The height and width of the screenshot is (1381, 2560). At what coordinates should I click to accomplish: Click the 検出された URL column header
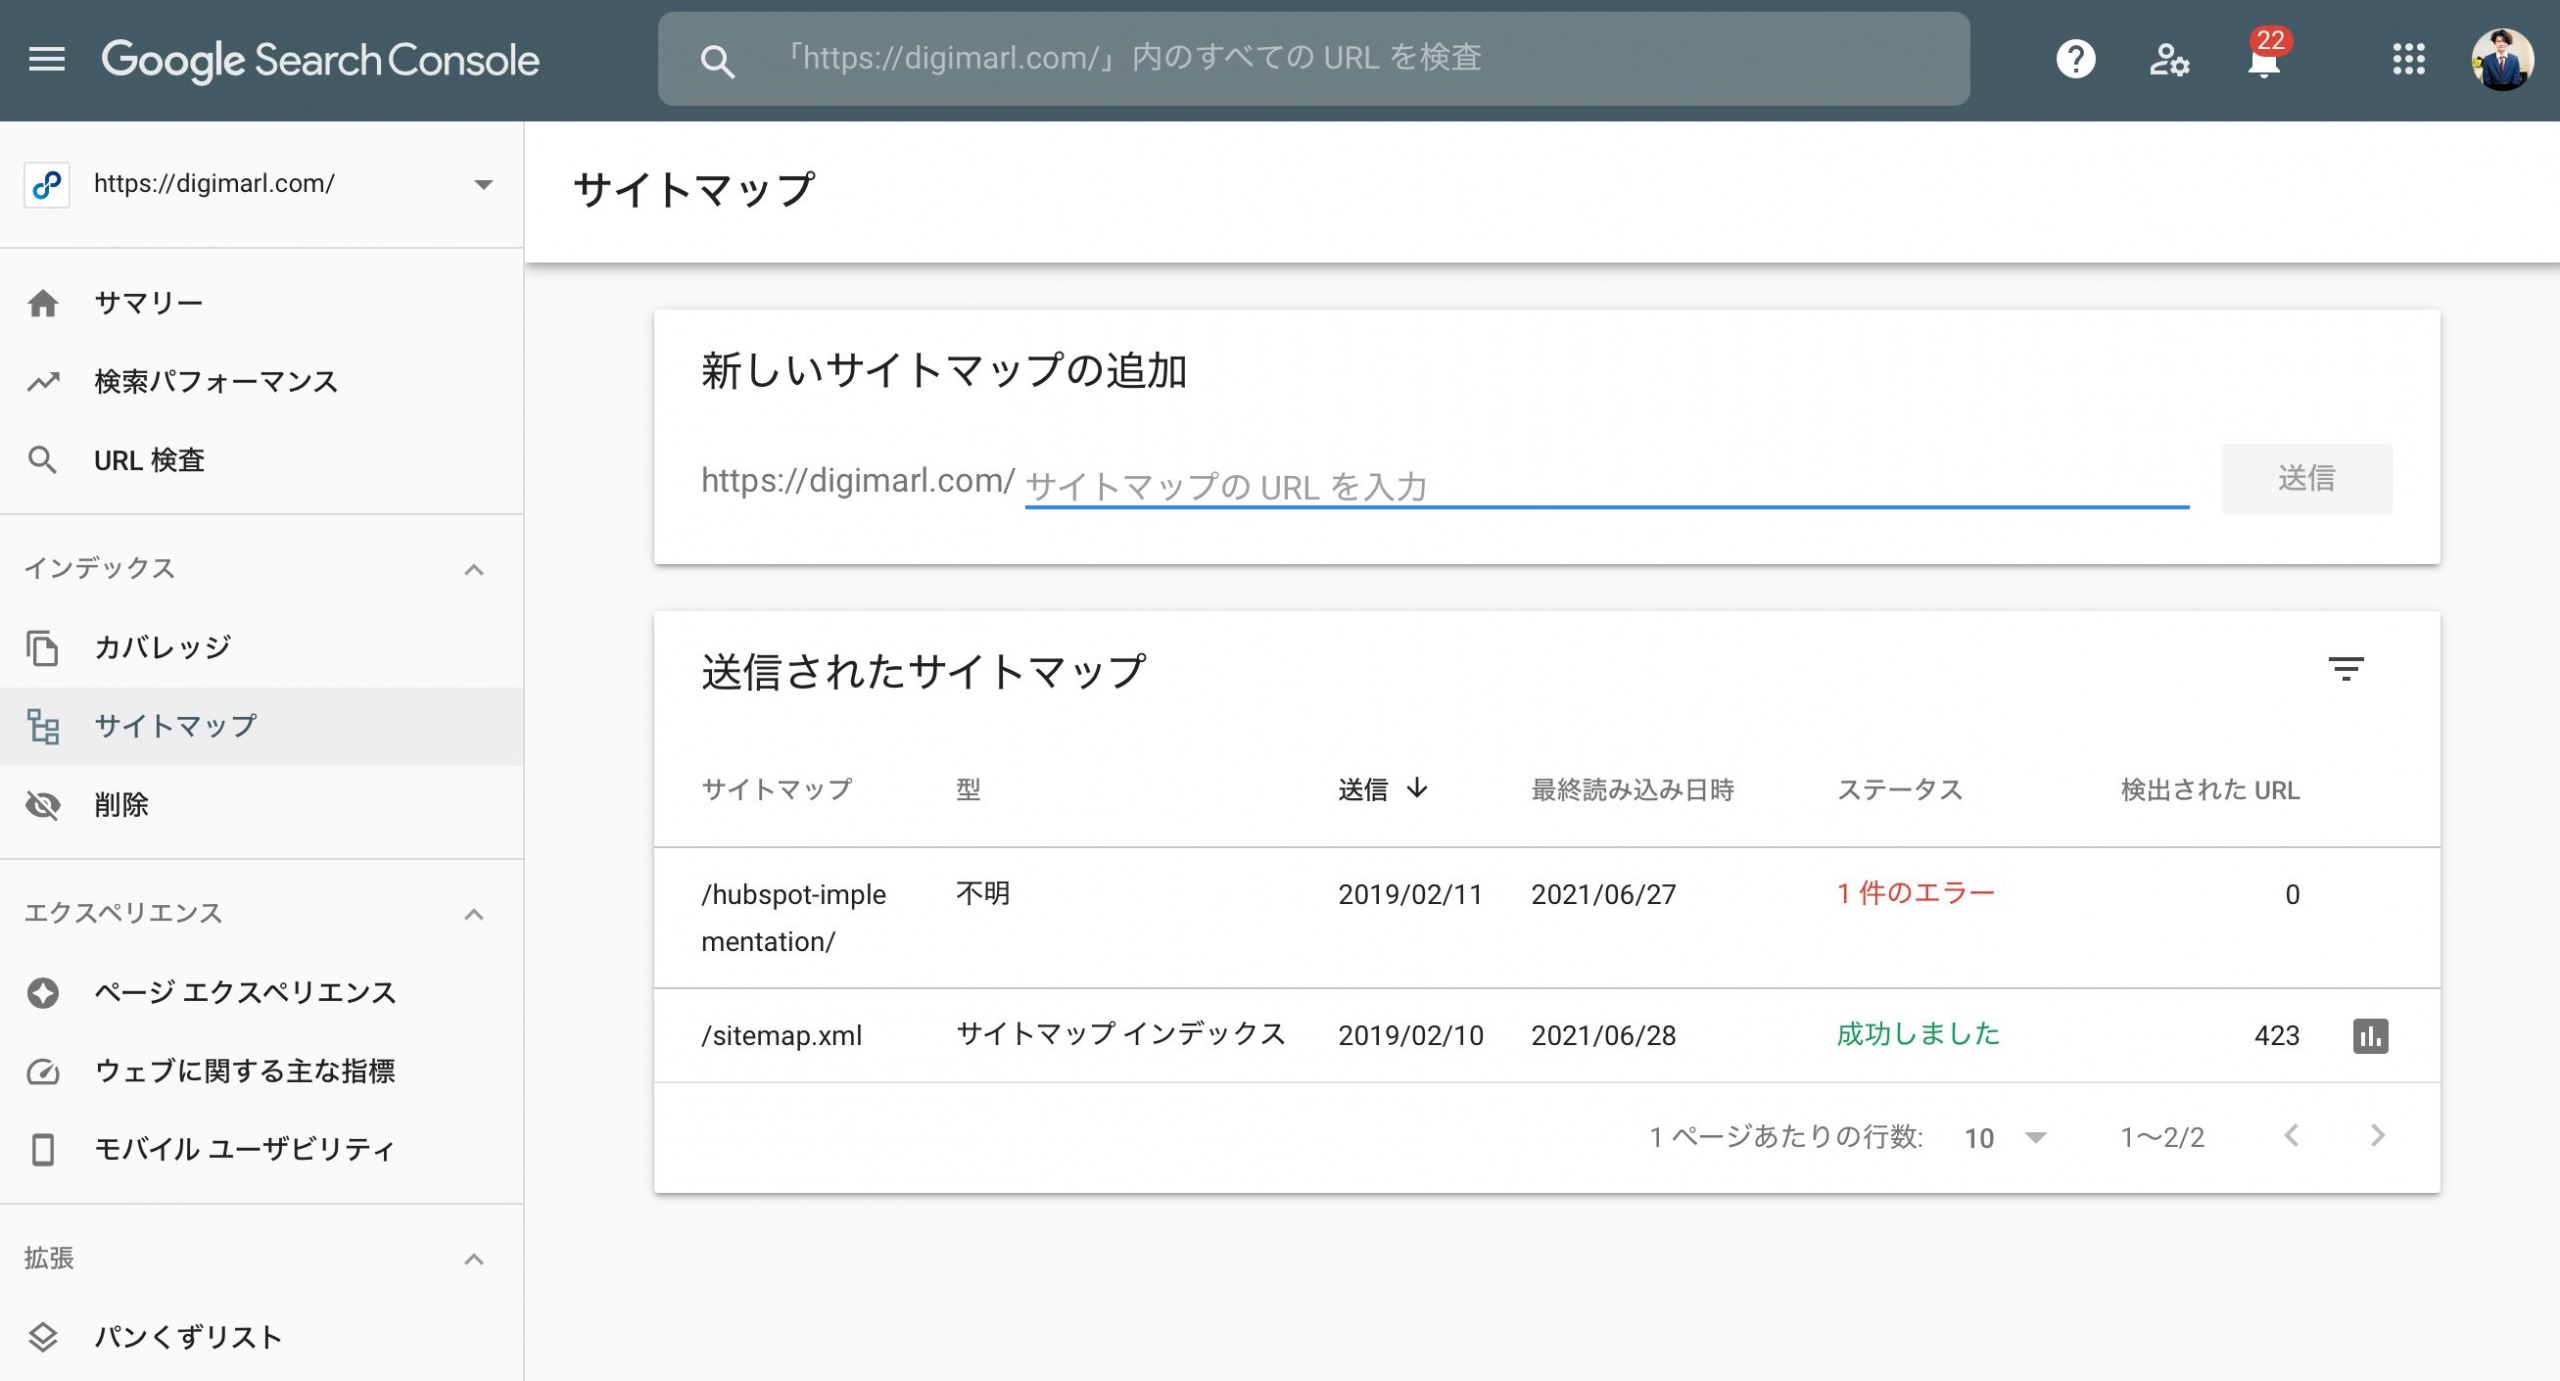[x=2210, y=790]
